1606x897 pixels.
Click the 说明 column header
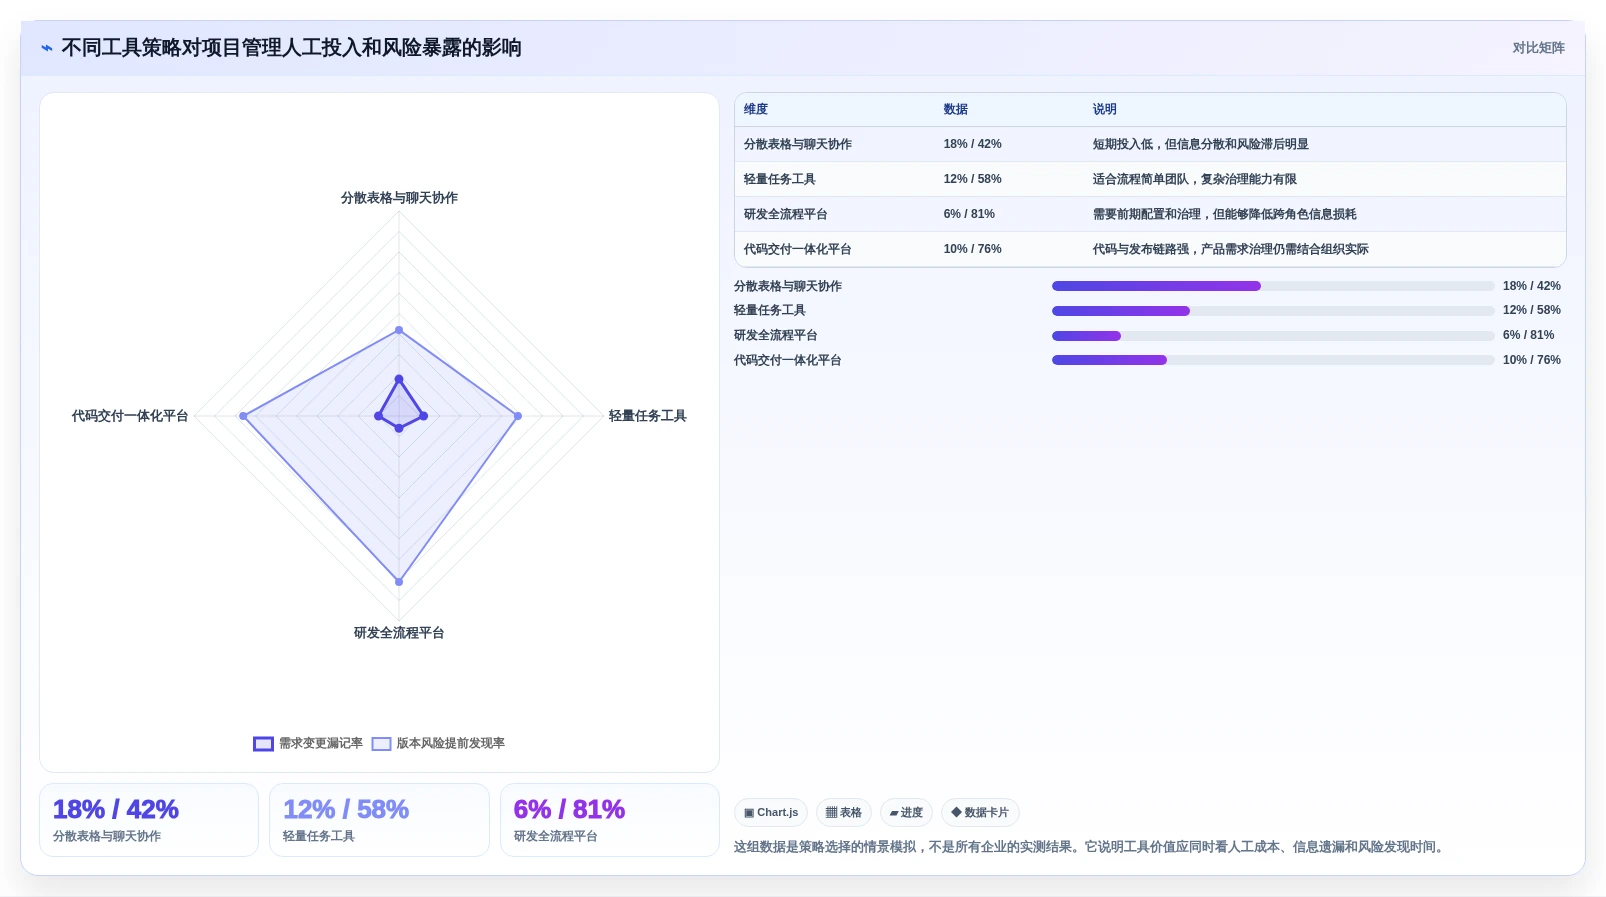tap(1104, 109)
